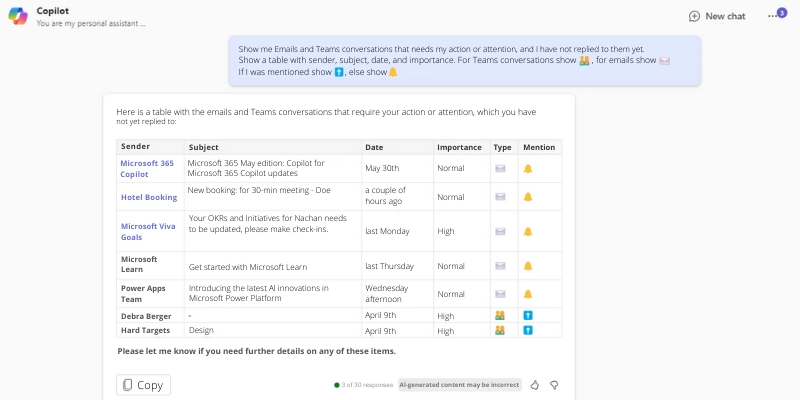Open the more options ellipsis menu

coord(772,16)
